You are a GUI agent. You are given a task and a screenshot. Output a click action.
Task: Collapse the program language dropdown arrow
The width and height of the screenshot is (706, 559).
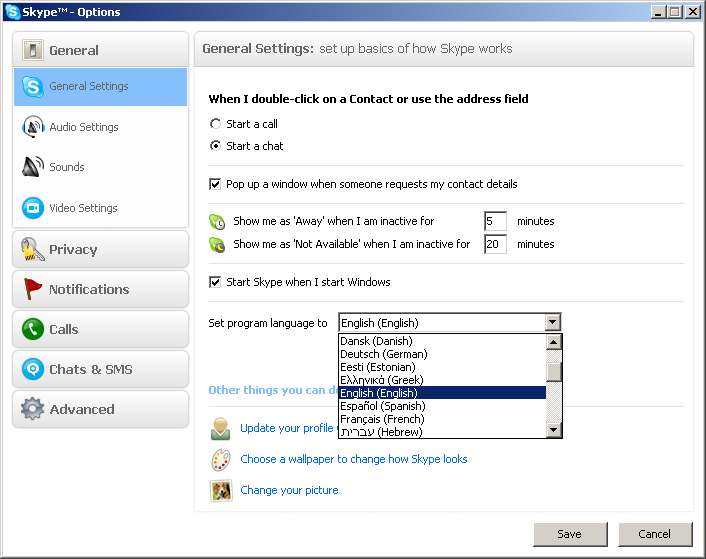coord(553,323)
